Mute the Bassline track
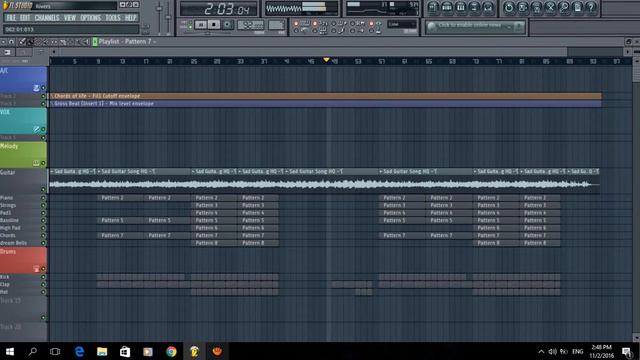 coord(43,220)
